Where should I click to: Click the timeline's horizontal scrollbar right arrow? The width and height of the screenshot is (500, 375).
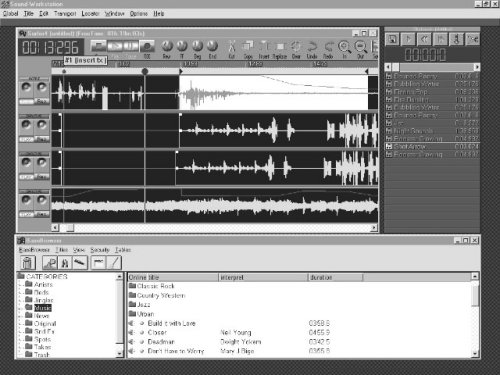click(x=374, y=228)
